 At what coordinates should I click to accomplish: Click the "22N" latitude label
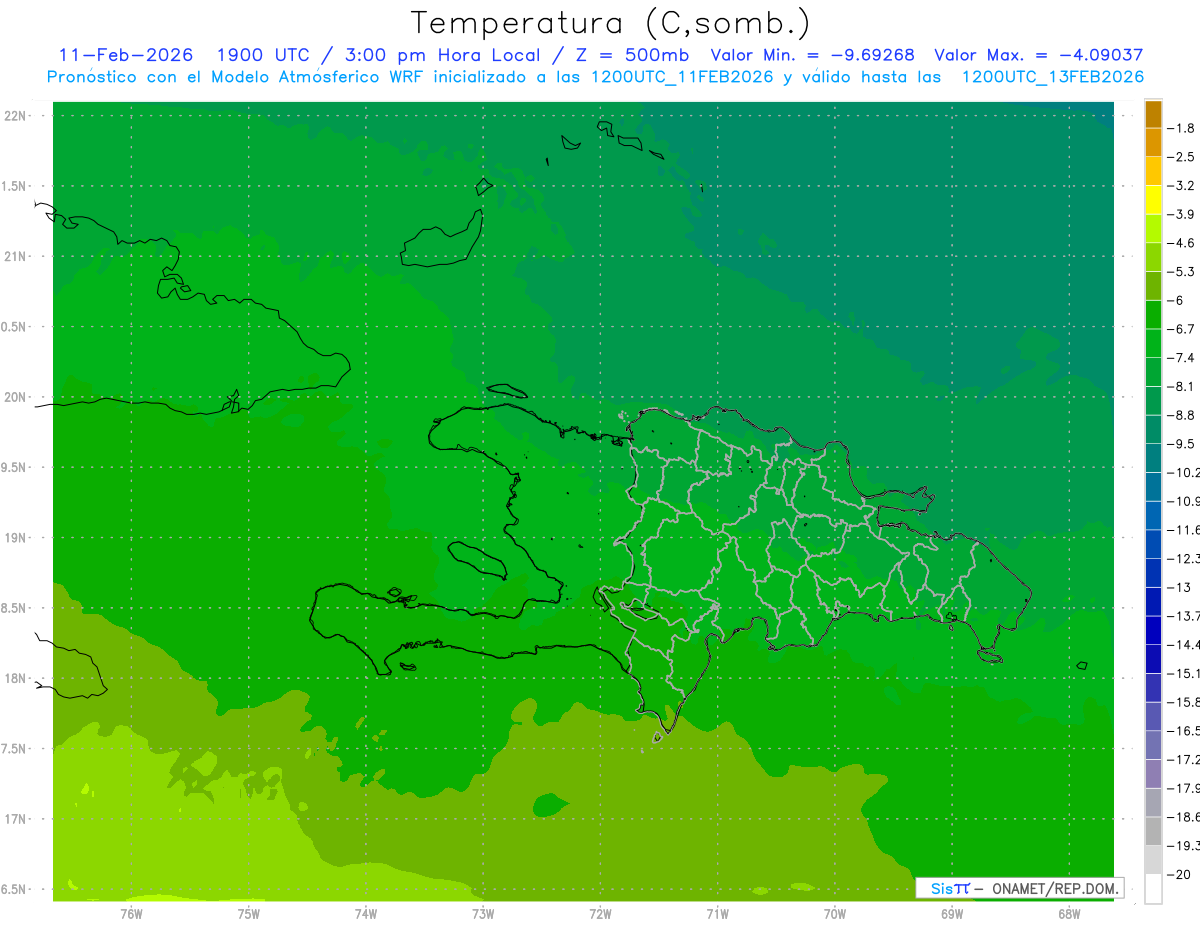point(16,116)
